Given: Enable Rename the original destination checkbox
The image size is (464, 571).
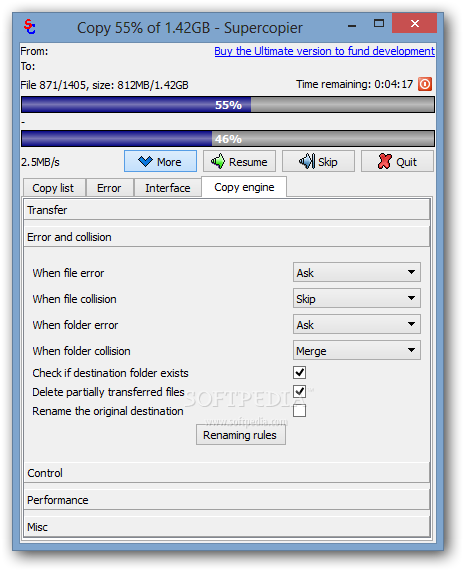Looking at the screenshot, I should [299, 410].
